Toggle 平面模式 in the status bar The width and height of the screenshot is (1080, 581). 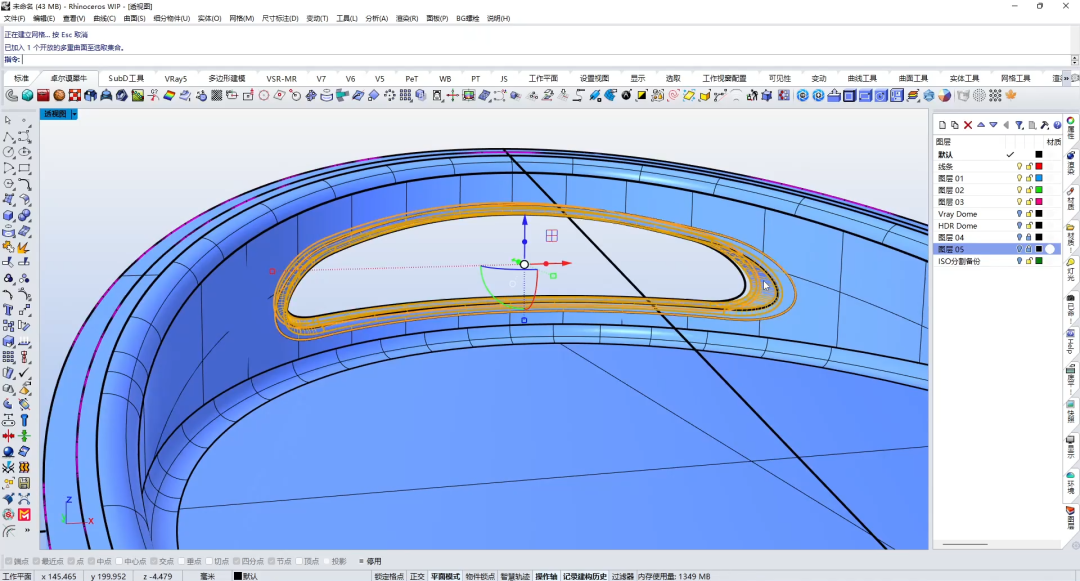pos(445,576)
